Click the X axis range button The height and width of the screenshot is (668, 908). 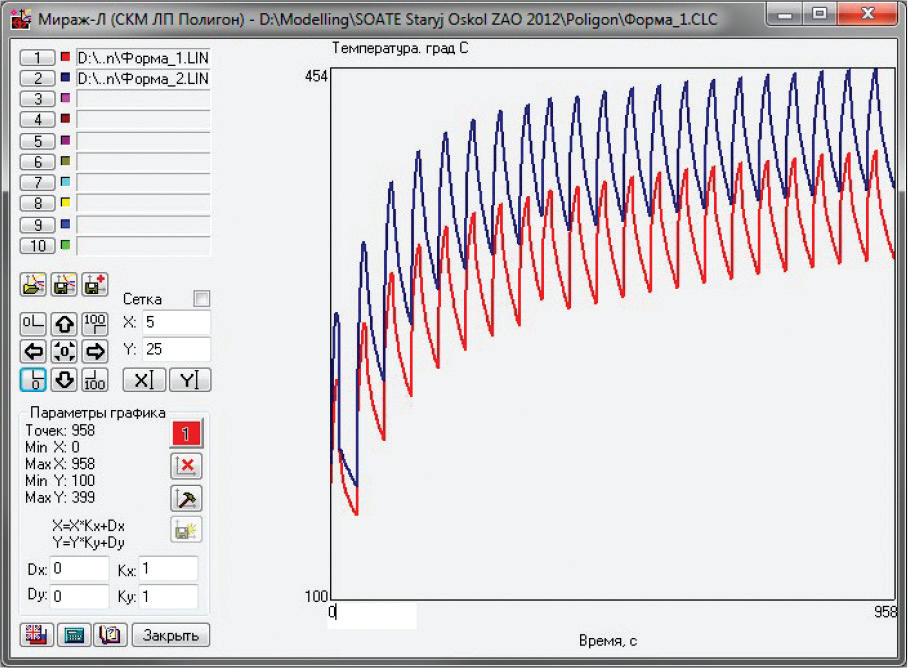coord(143,380)
